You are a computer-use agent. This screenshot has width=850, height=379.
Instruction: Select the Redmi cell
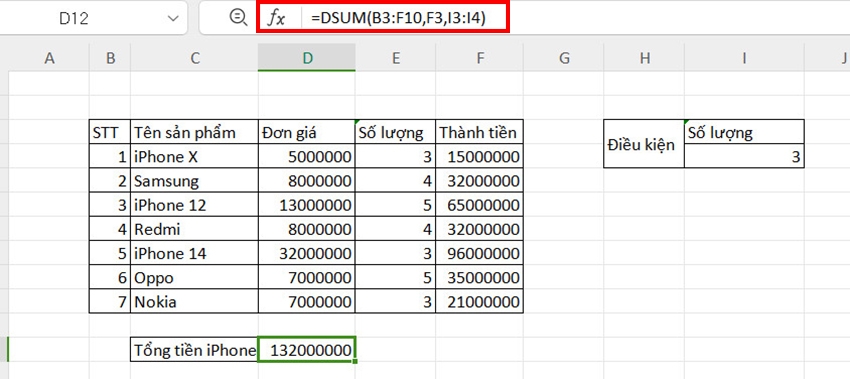point(195,229)
